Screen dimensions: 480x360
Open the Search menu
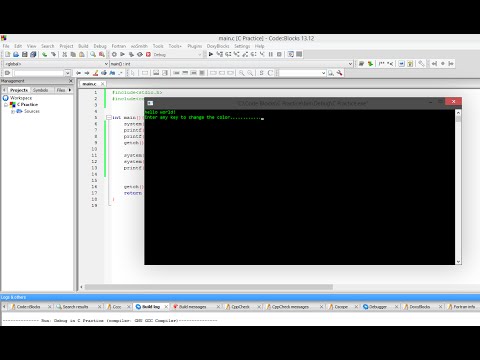point(48,46)
